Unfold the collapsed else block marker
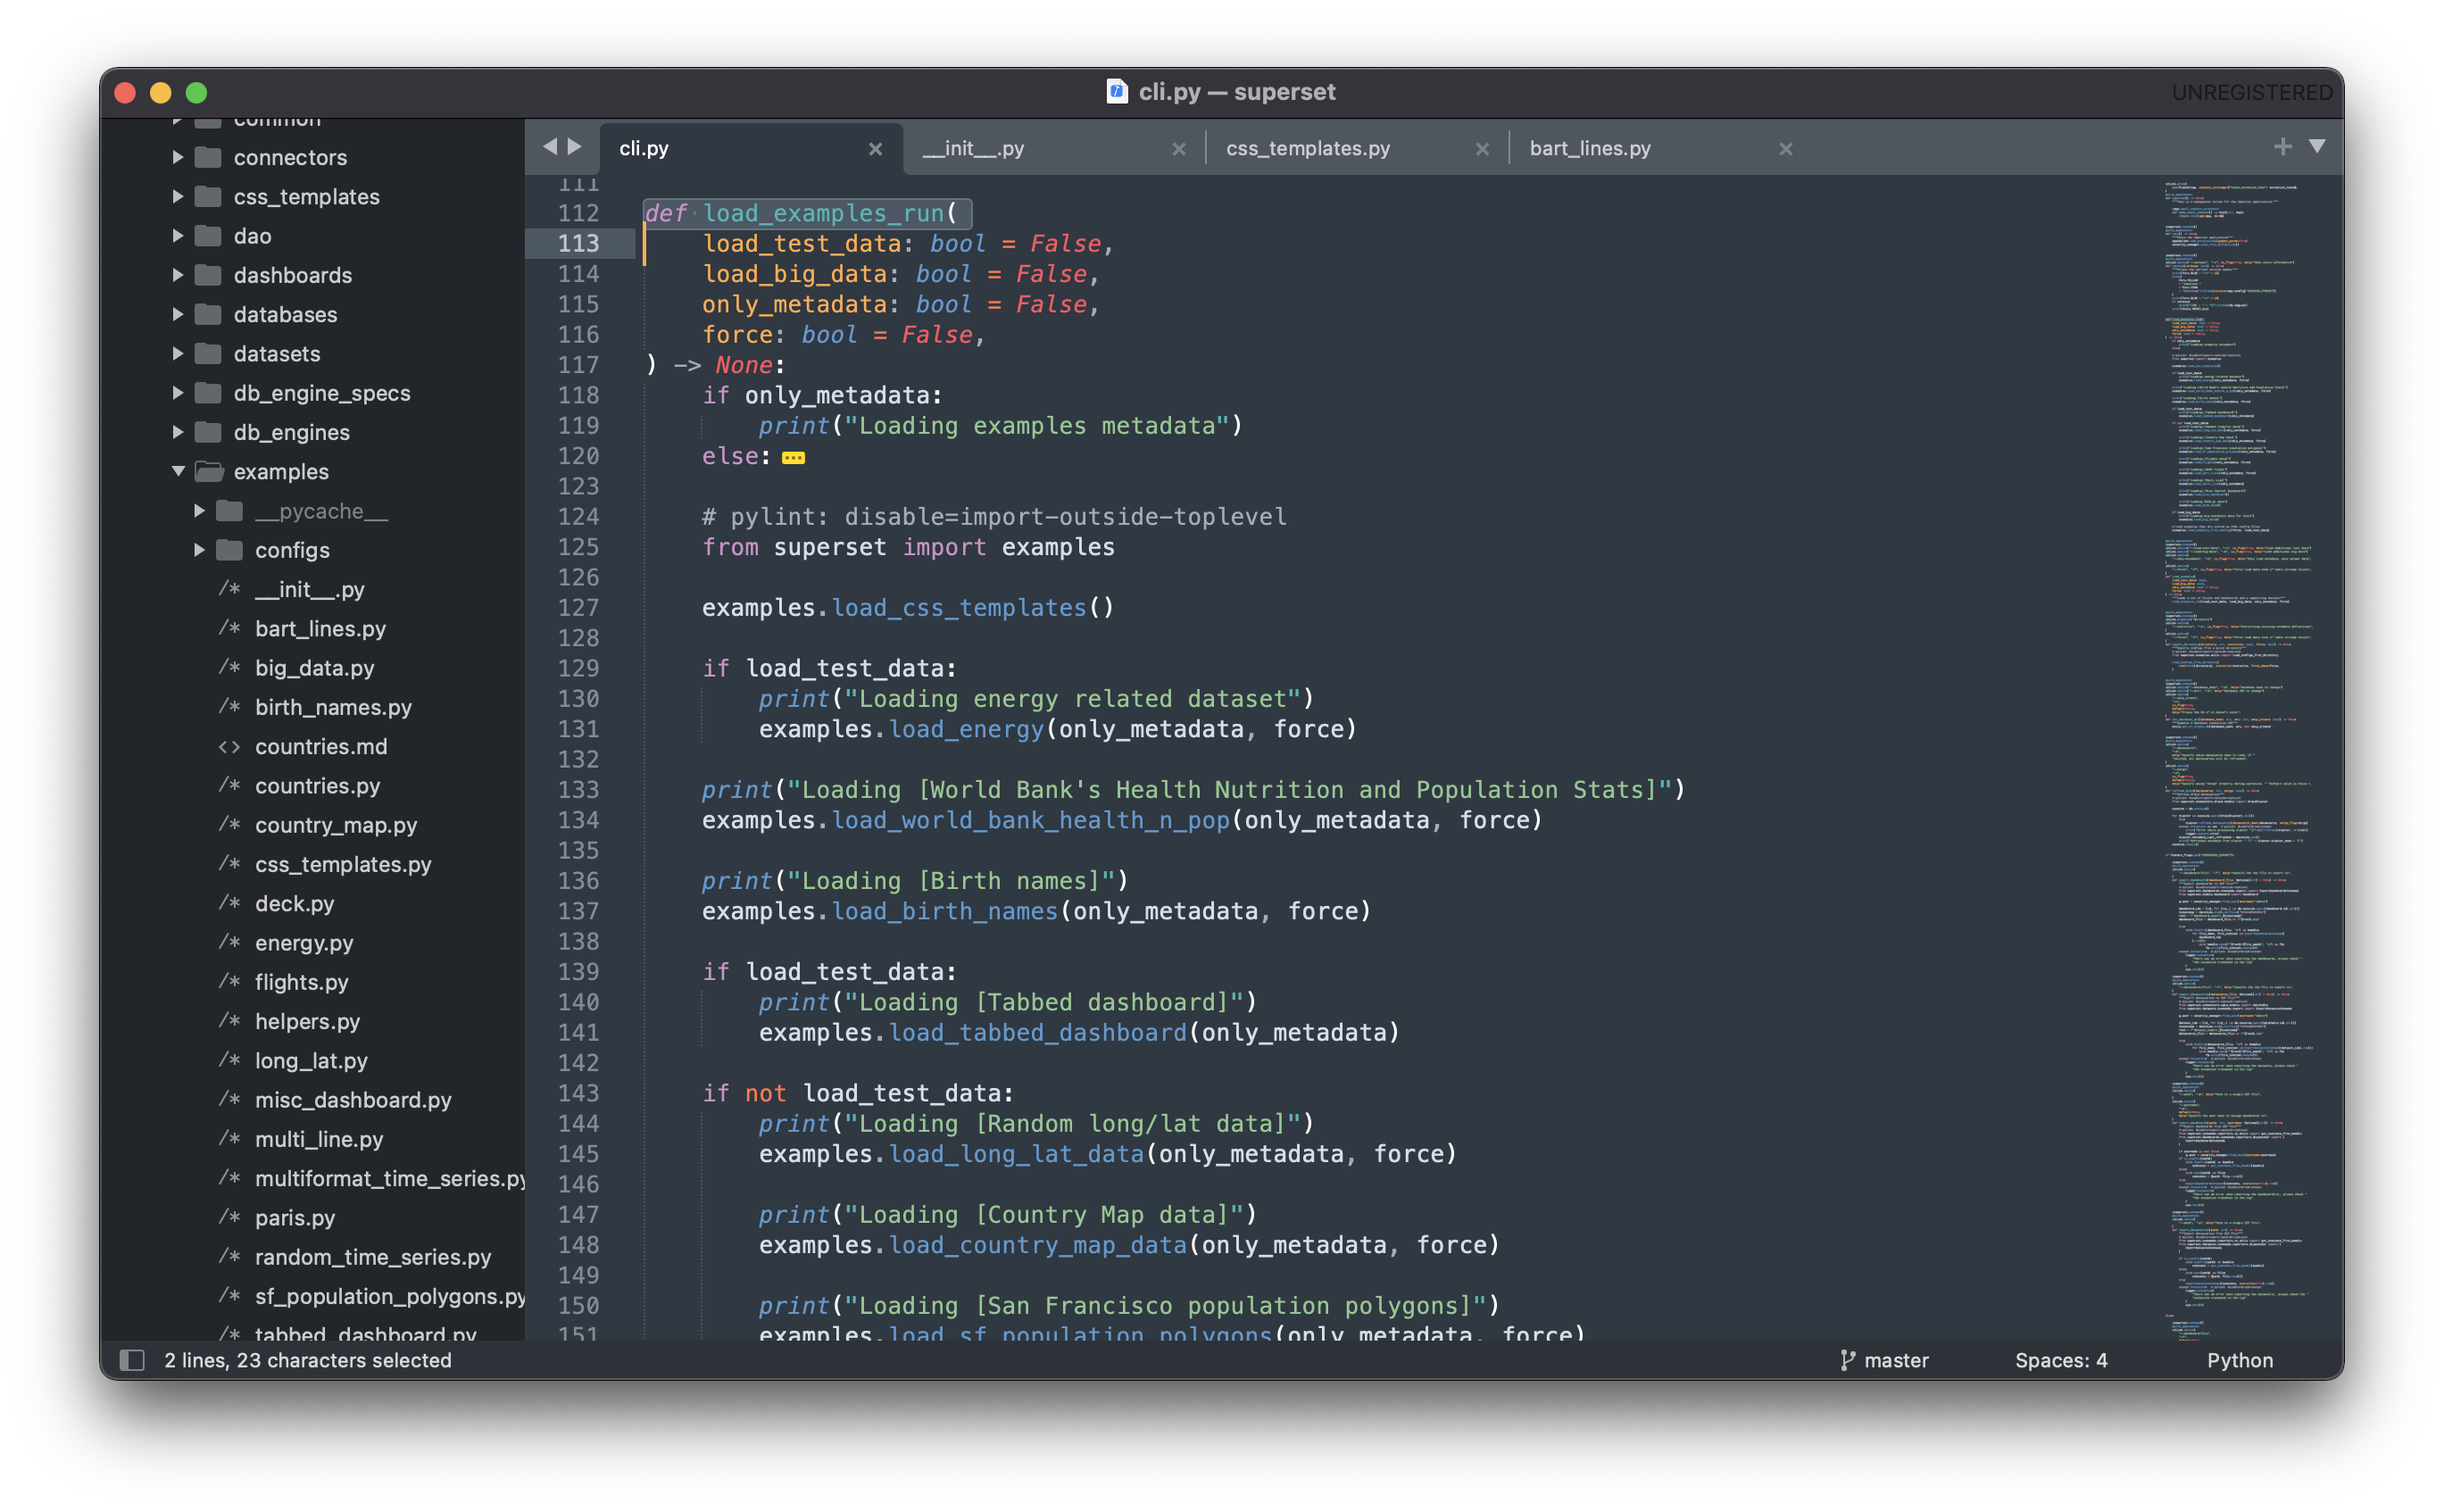The width and height of the screenshot is (2444, 1512). click(x=793, y=458)
